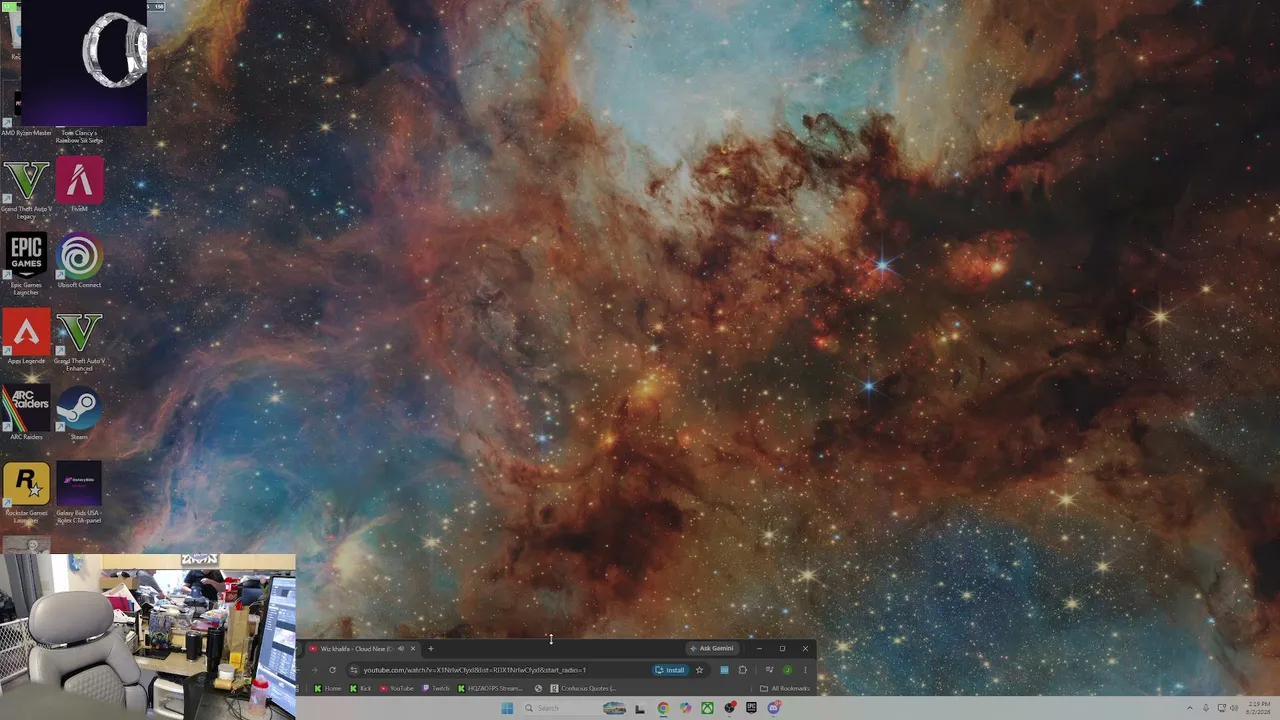Show hidden system tray icons
The height and width of the screenshot is (720, 1280).
coord(1190,708)
